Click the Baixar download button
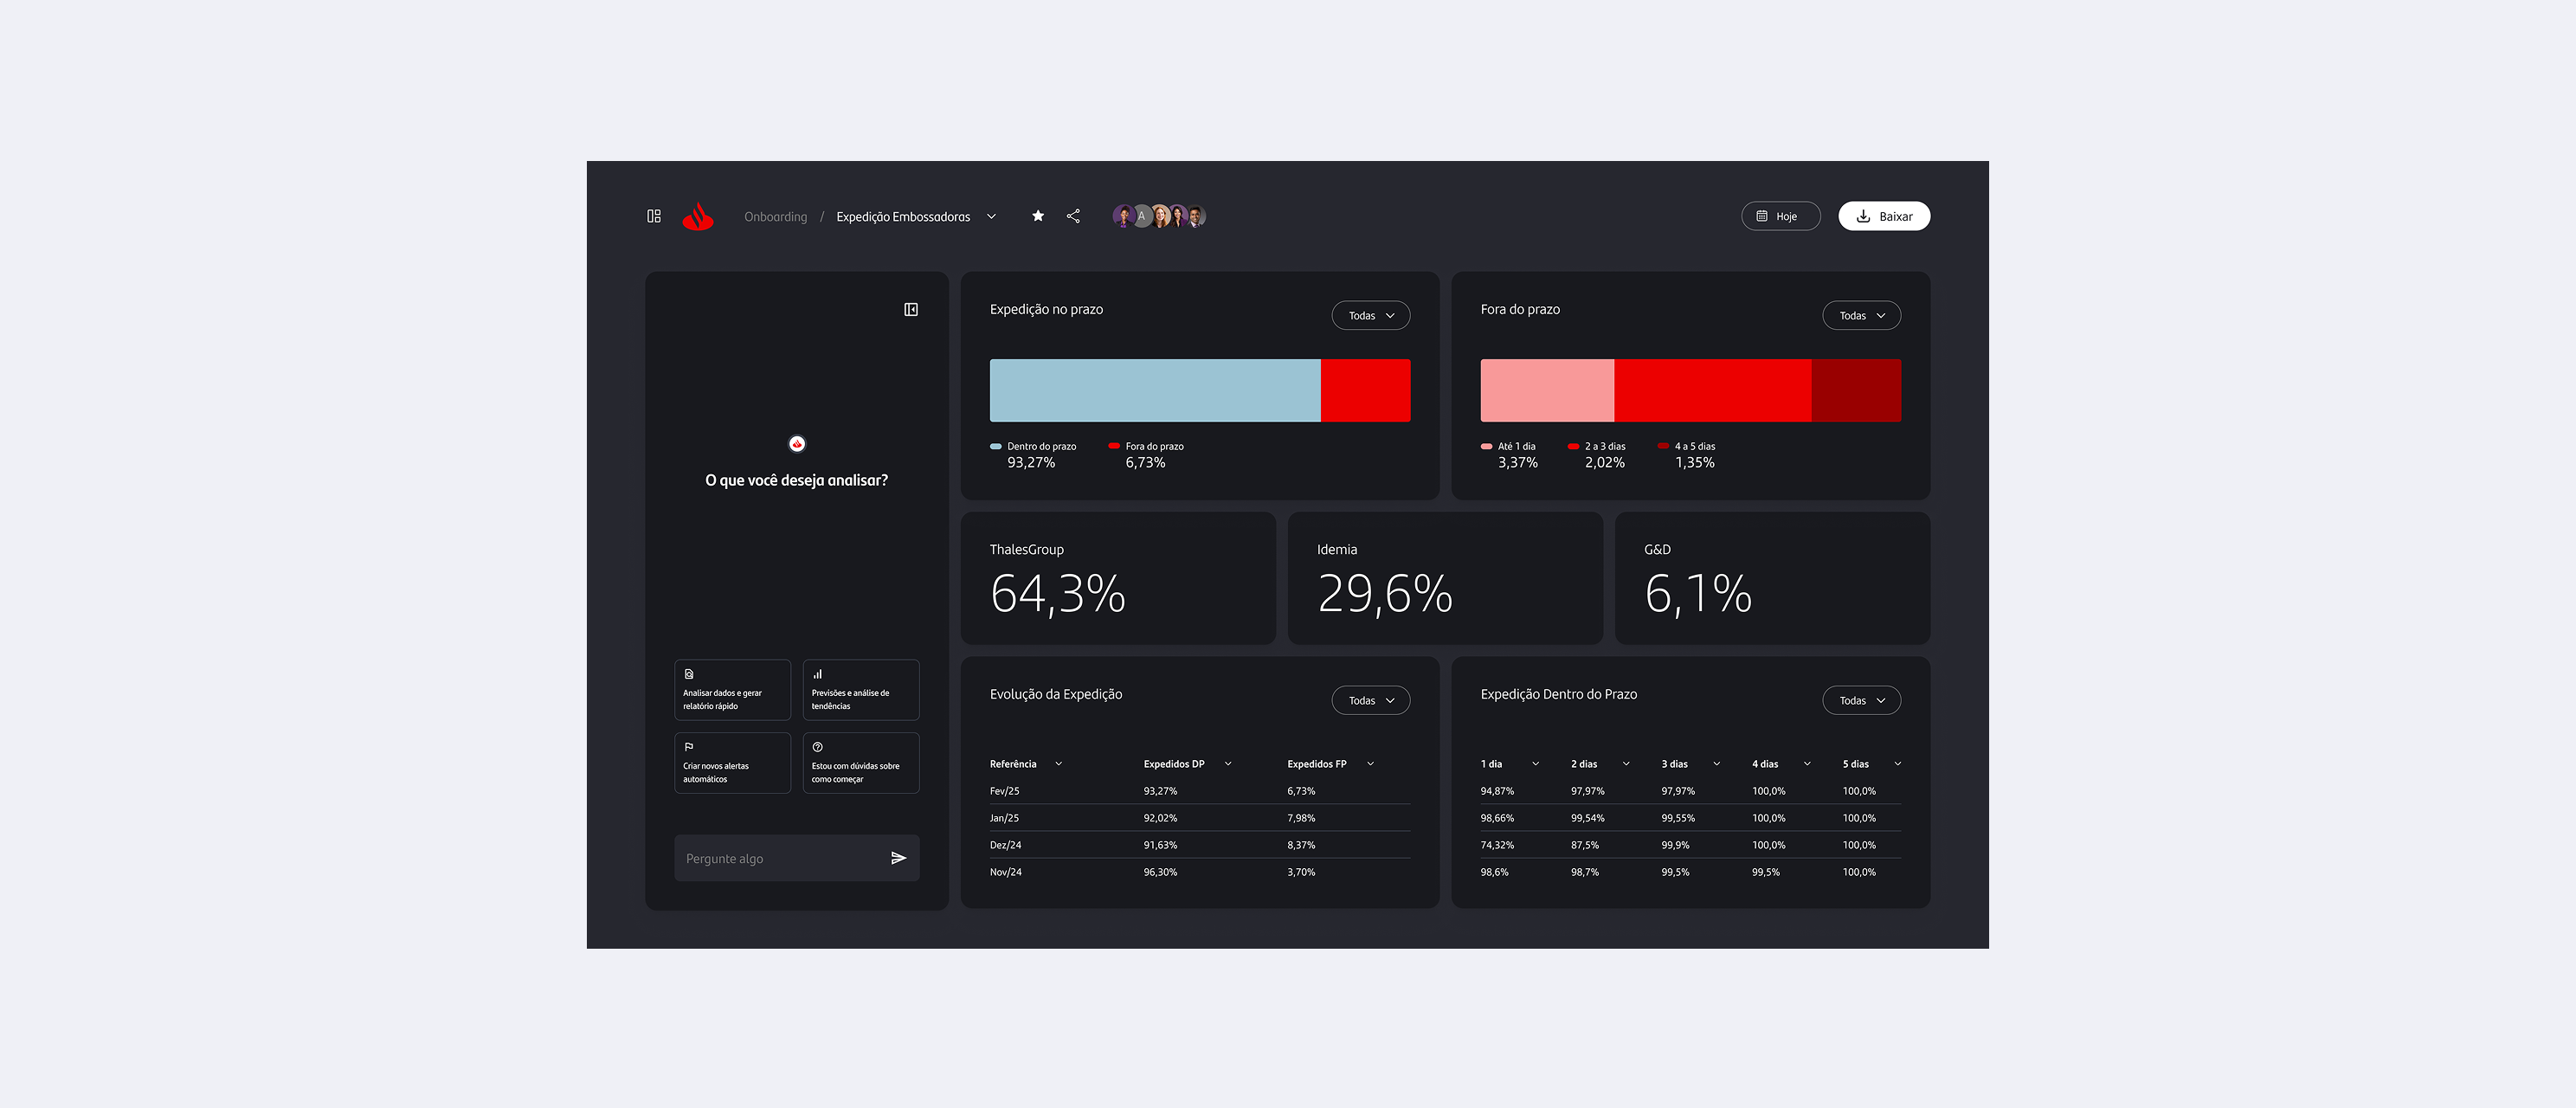Screen dimensions: 2576x1108 click(x=1884, y=216)
